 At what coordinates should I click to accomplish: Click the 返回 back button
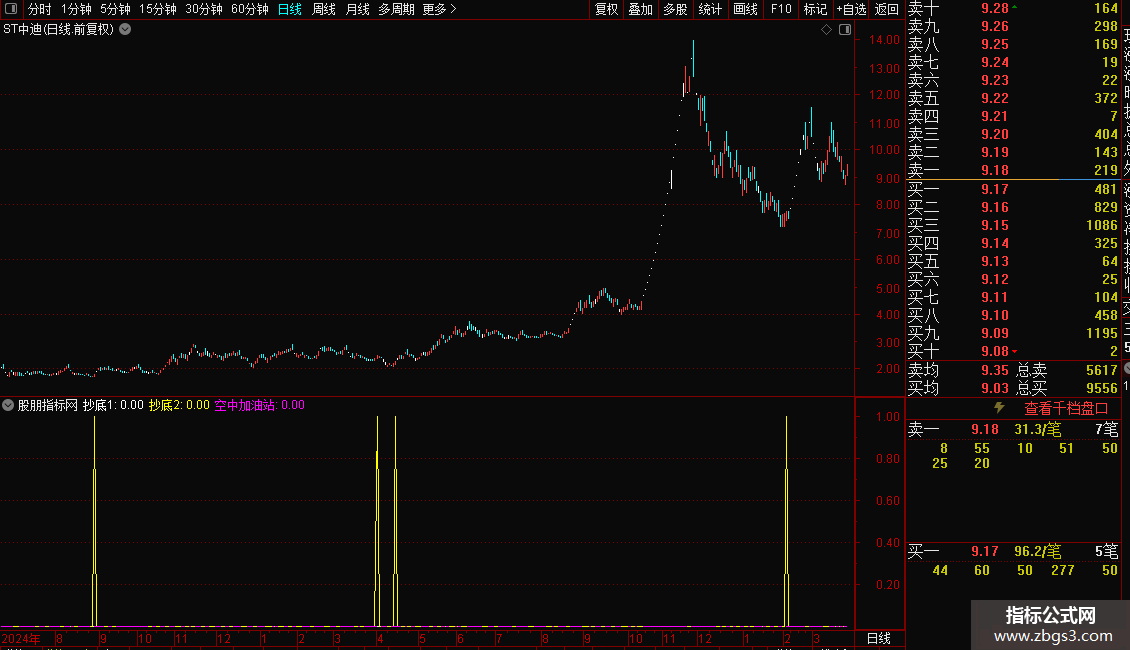[x=886, y=9]
